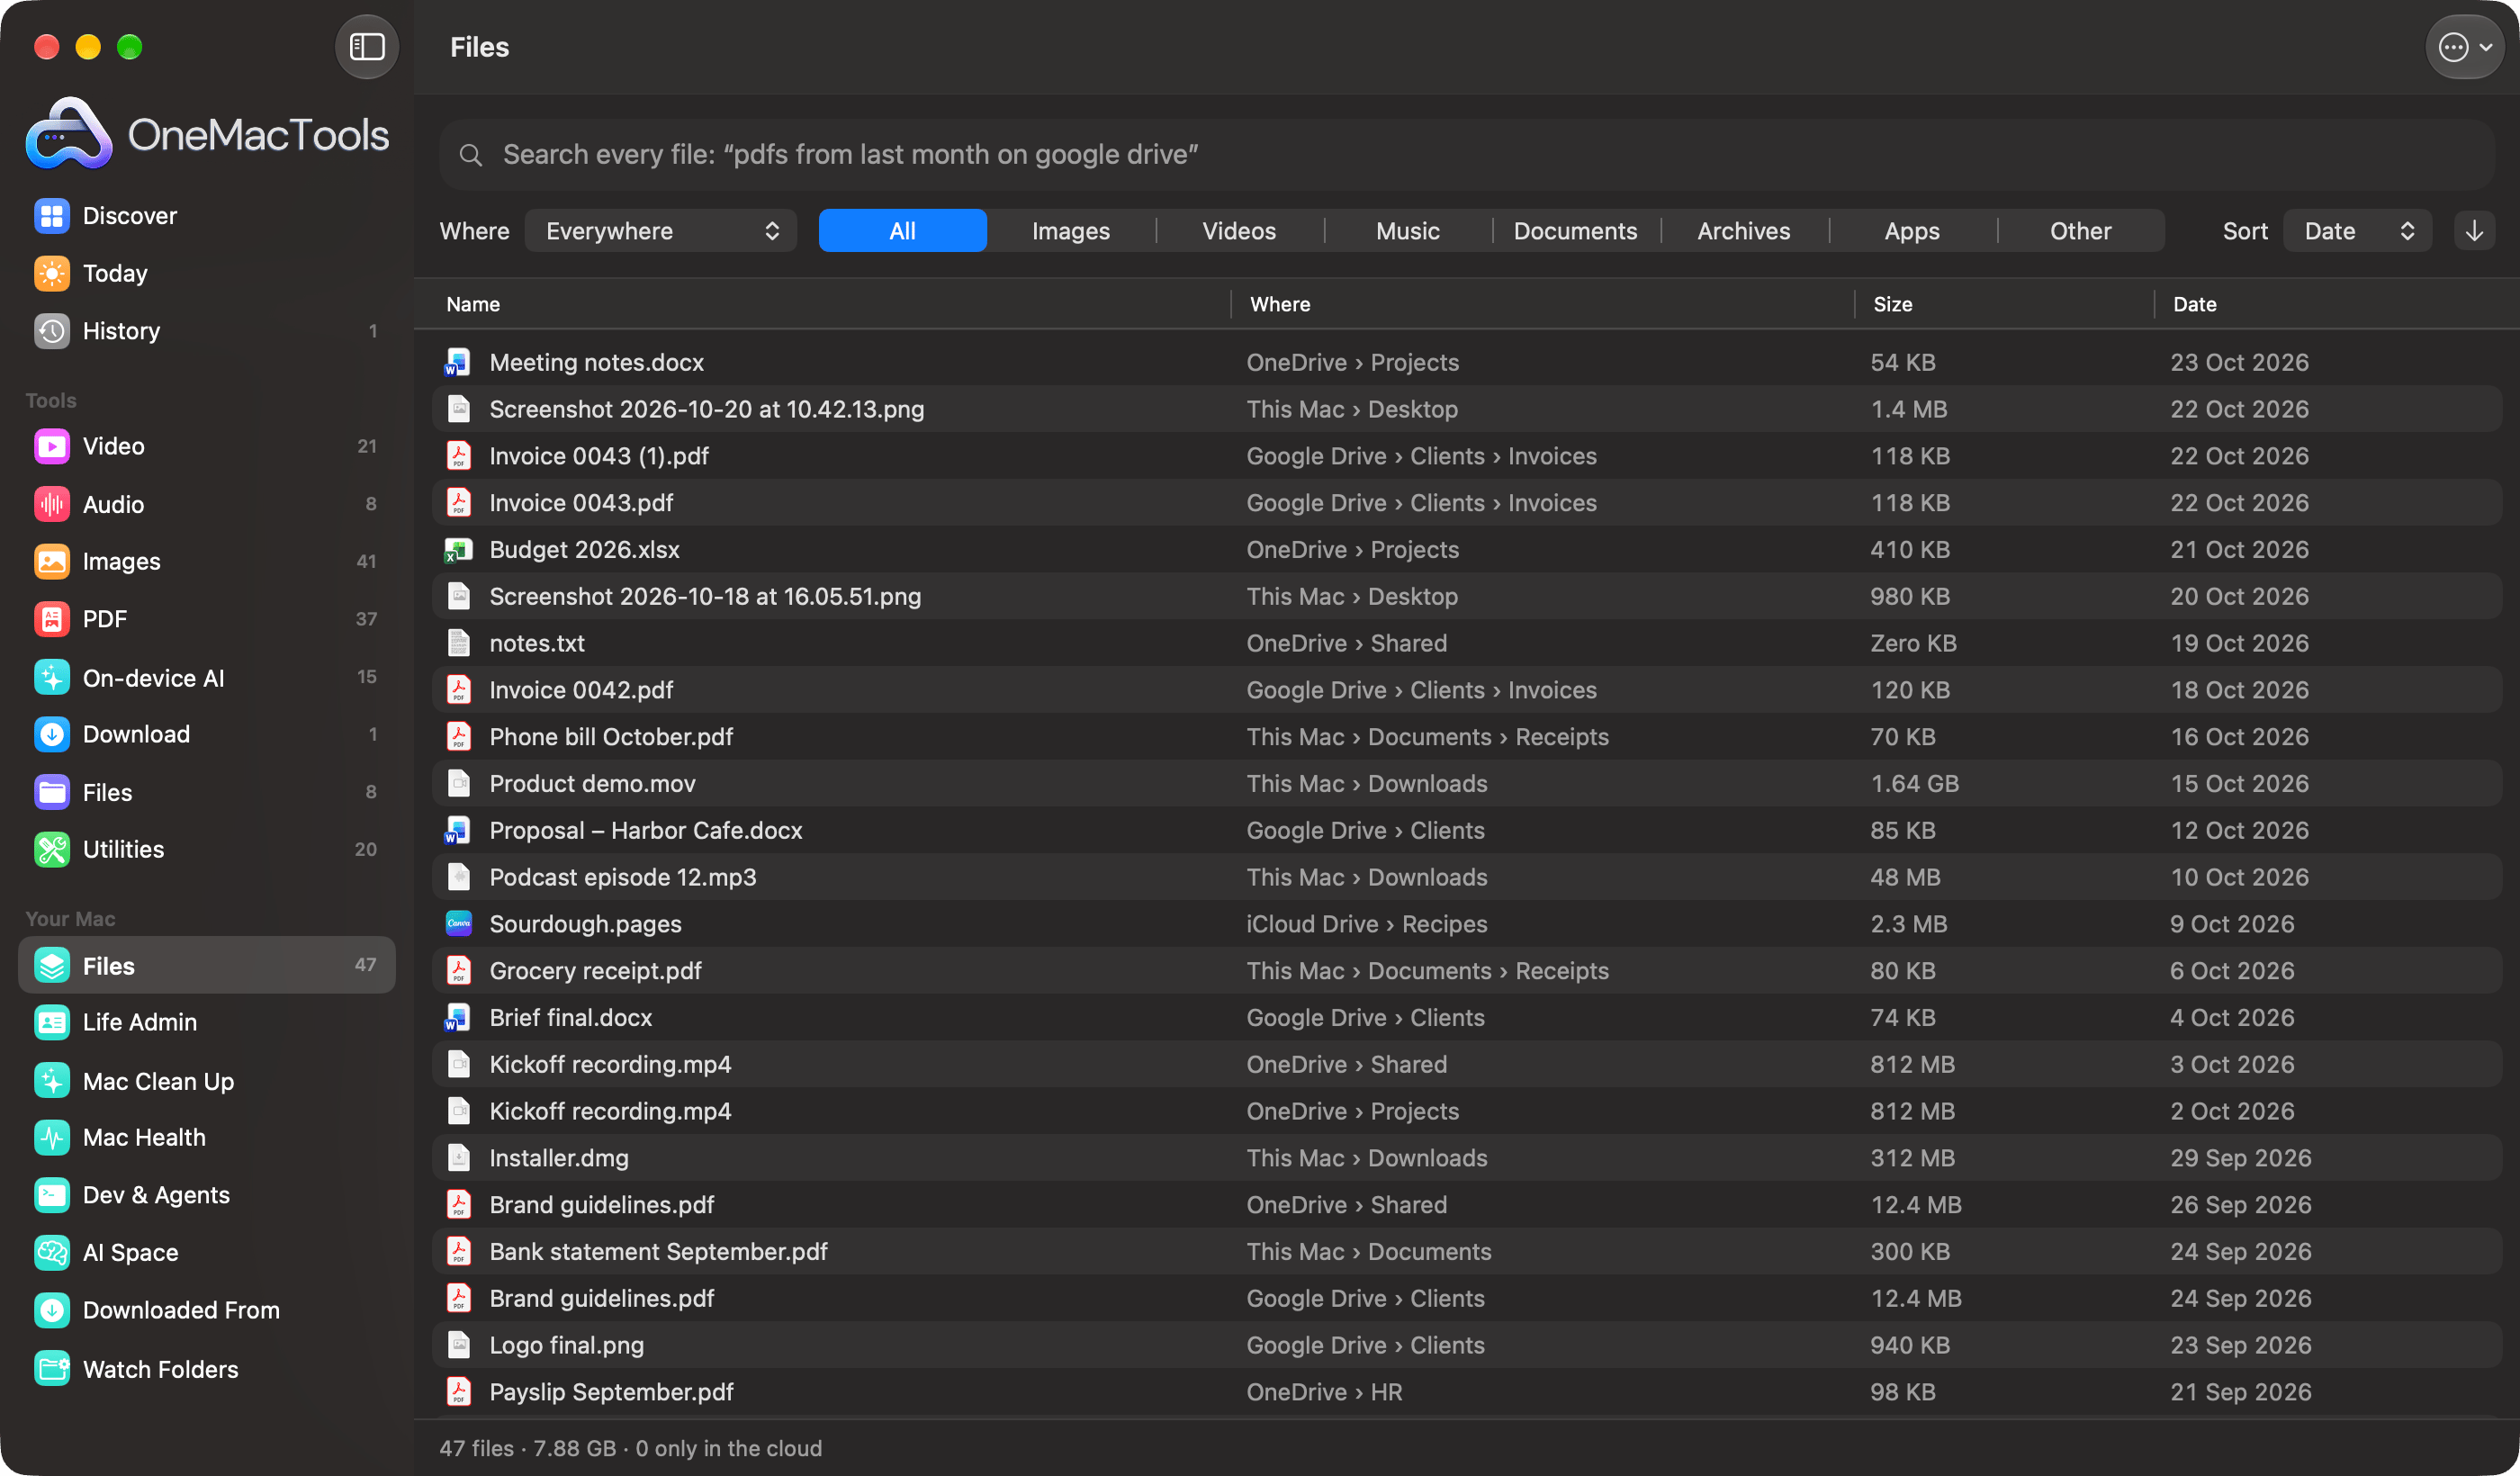Open the Images tools icon
The height and width of the screenshot is (1476, 2520).
[52, 561]
